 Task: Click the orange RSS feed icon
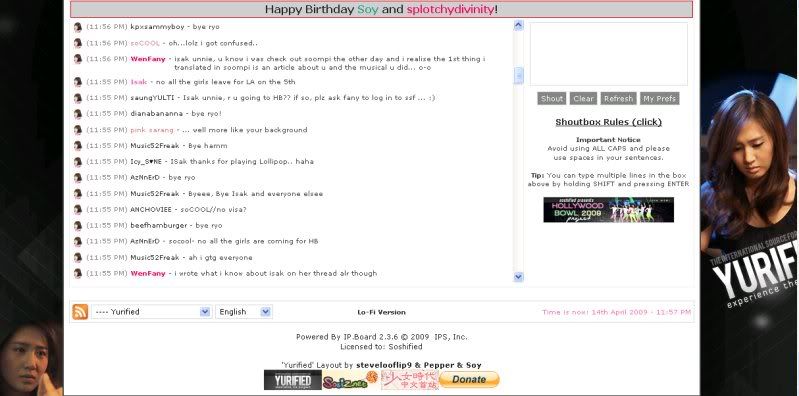pos(80,312)
